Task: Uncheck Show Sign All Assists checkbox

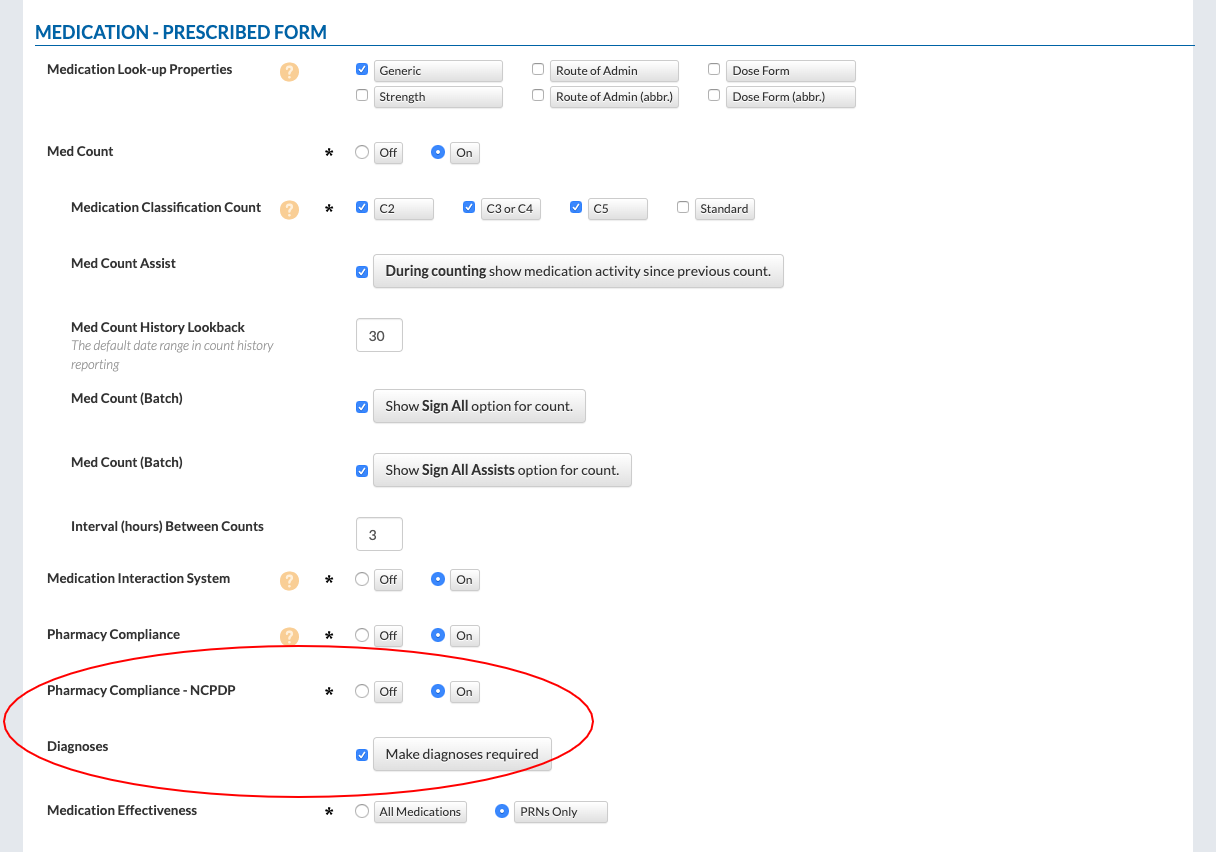Action: pos(362,471)
